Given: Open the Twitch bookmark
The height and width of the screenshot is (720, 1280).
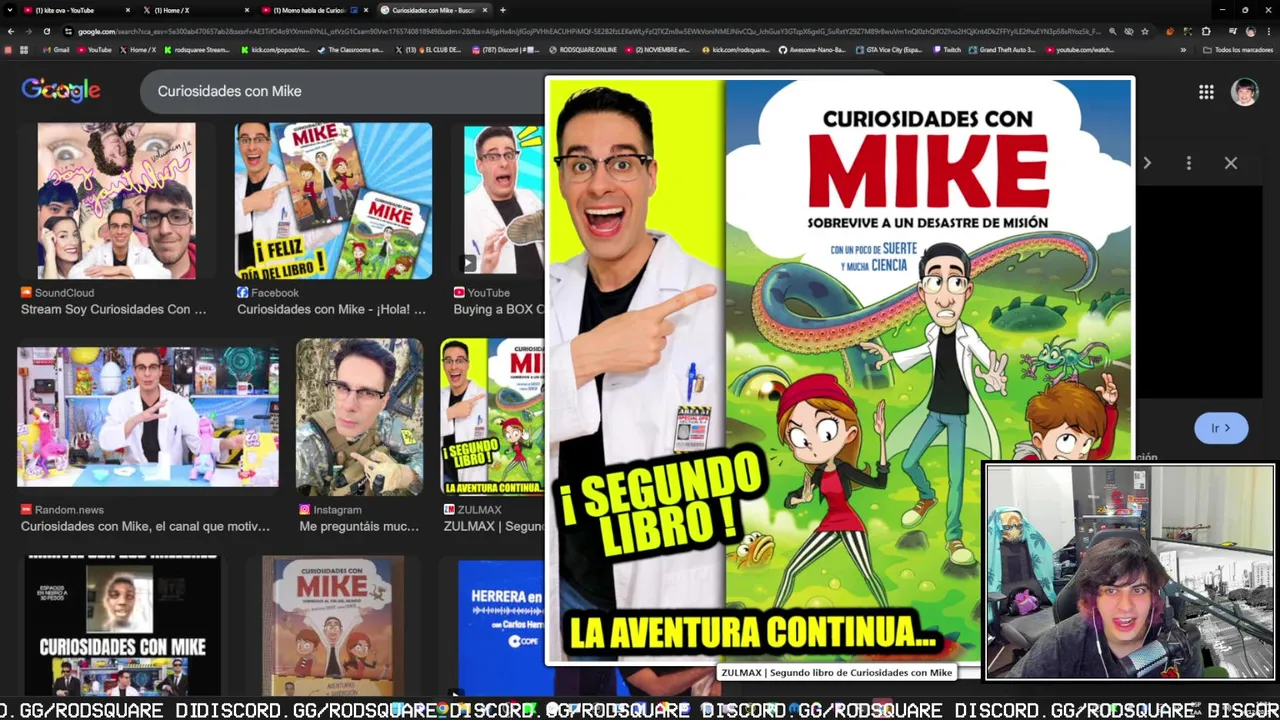Looking at the screenshot, I should 948,50.
